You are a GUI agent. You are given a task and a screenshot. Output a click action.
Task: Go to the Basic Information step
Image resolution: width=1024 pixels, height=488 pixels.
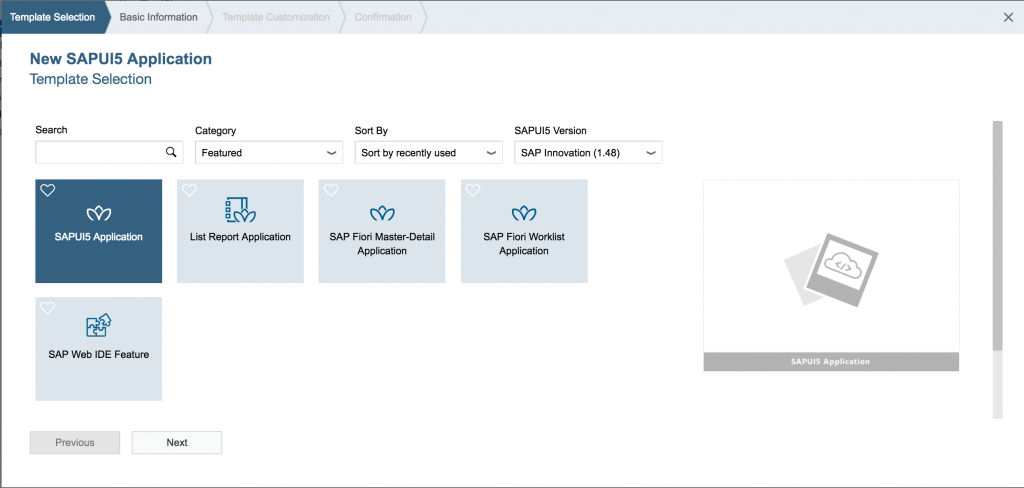pos(159,17)
